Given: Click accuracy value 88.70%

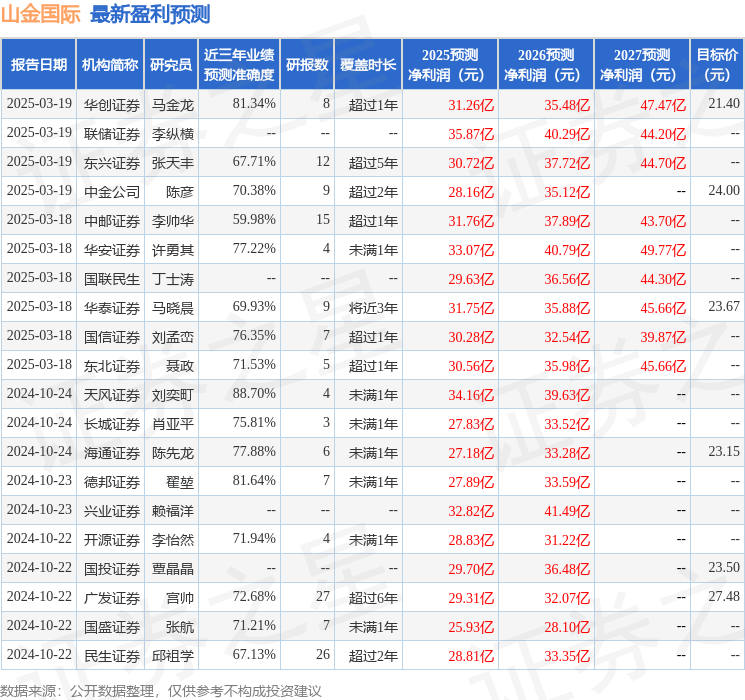Looking at the screenshot, I should tap(254, 393).
